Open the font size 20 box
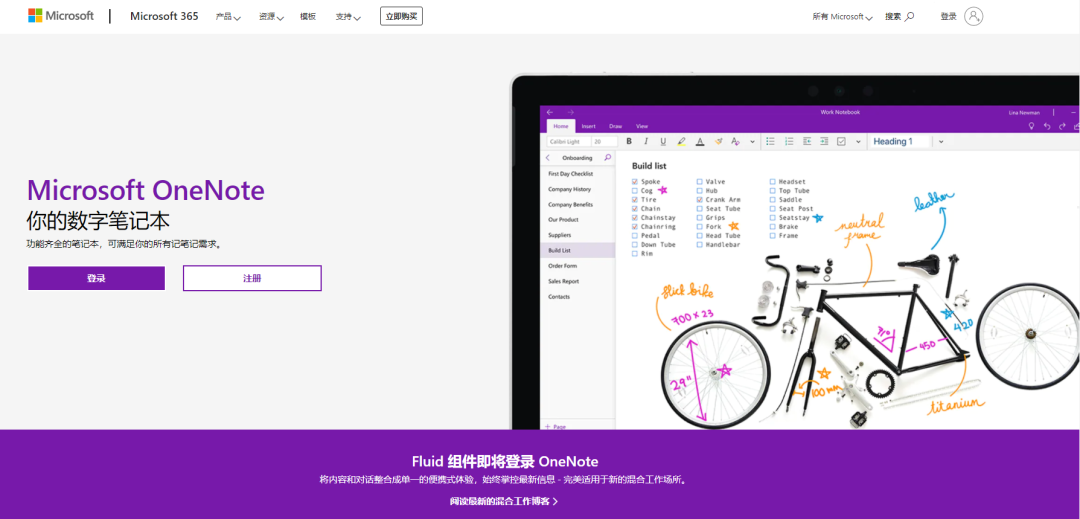The height and width of the screenshot is (519, 1080). click(x=605, y=141)
